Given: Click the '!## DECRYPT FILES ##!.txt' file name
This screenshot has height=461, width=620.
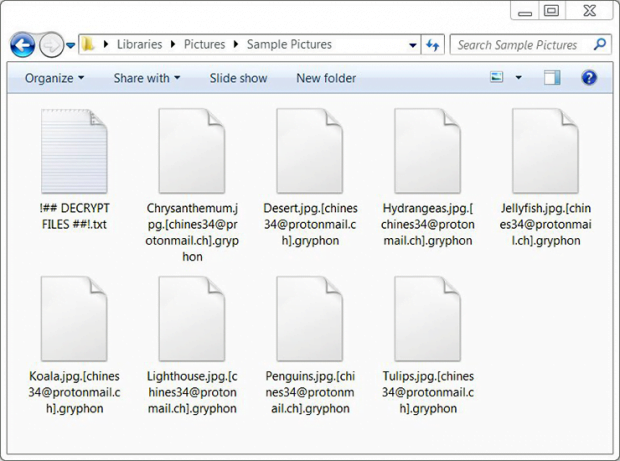Looking at the screenshot, I should [74, 216].
